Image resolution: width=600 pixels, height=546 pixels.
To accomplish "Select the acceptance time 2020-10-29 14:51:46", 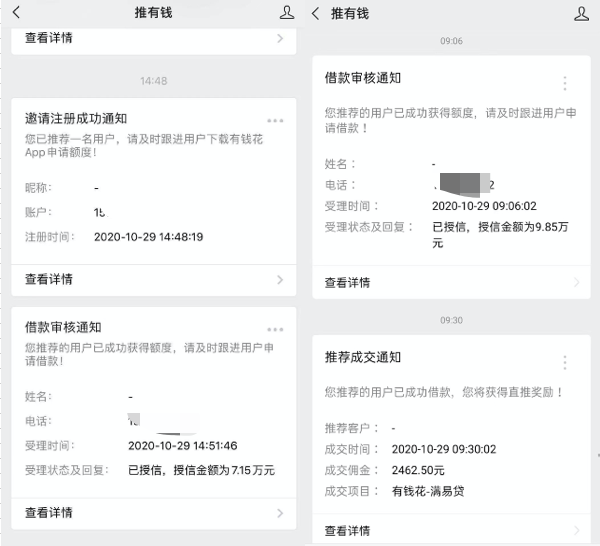I will pos(183,446).
